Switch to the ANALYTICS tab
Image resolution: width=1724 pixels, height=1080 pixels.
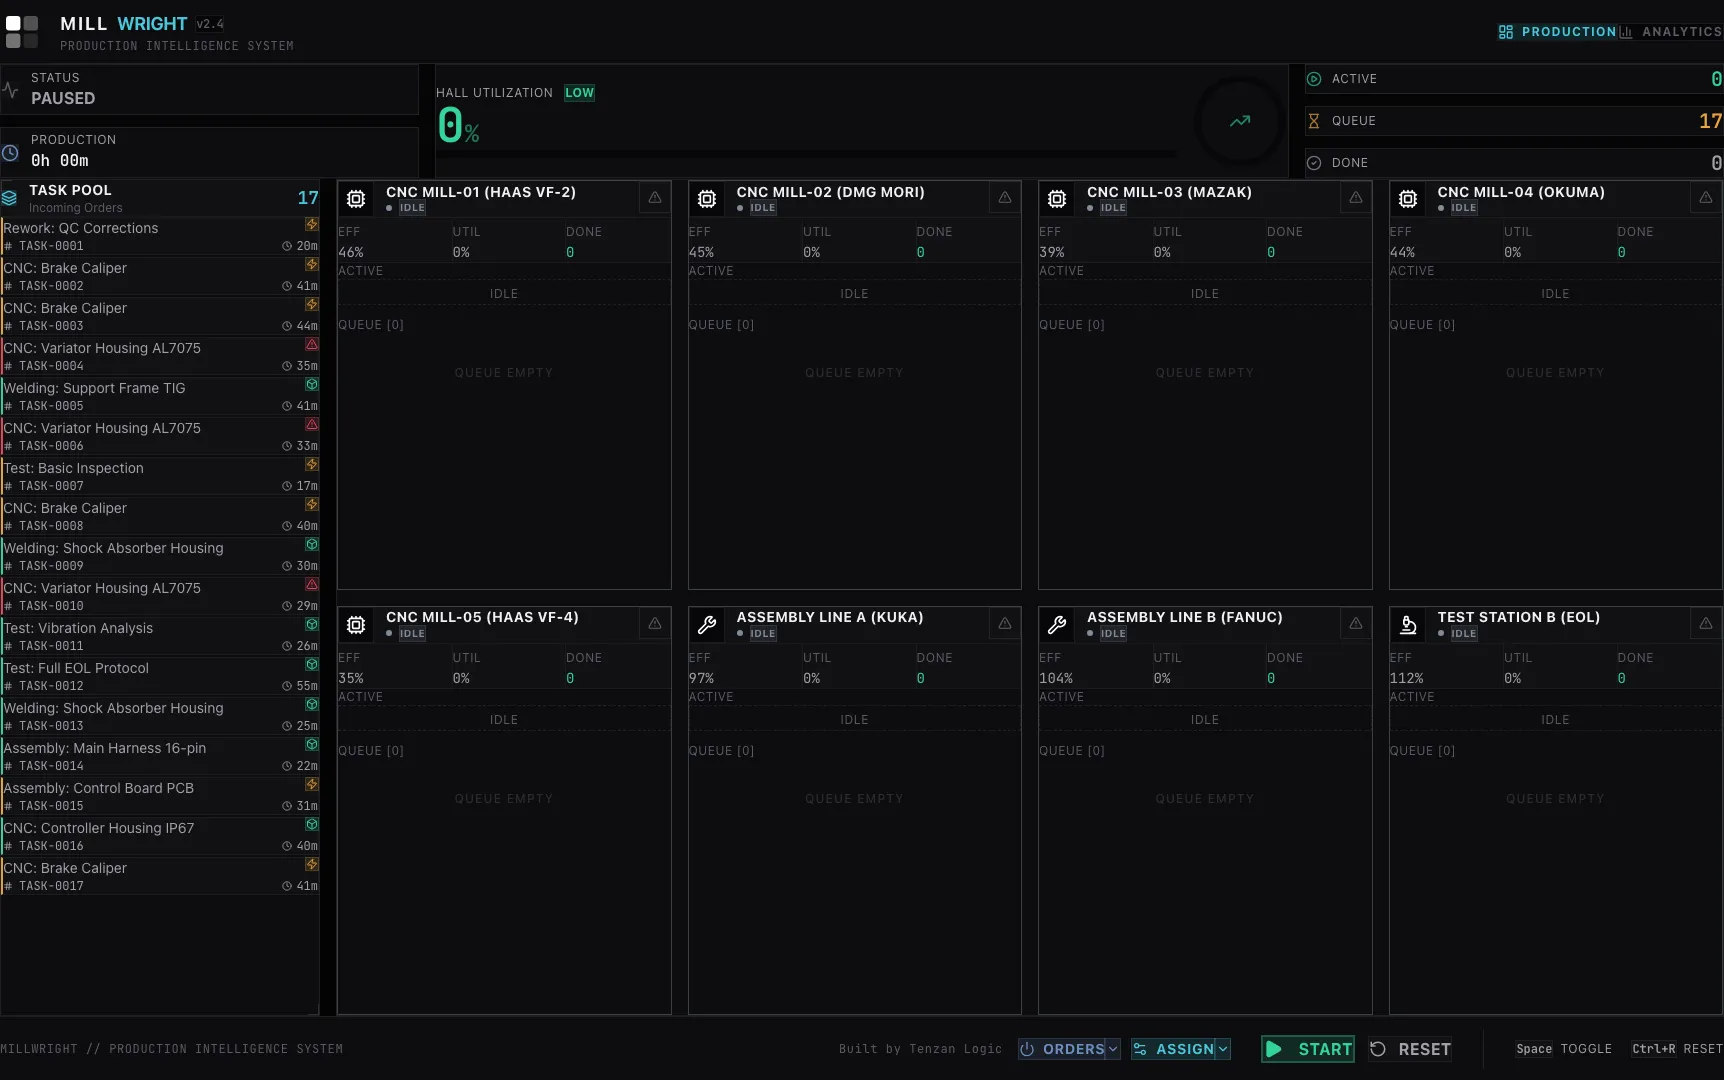point(1671,32)
